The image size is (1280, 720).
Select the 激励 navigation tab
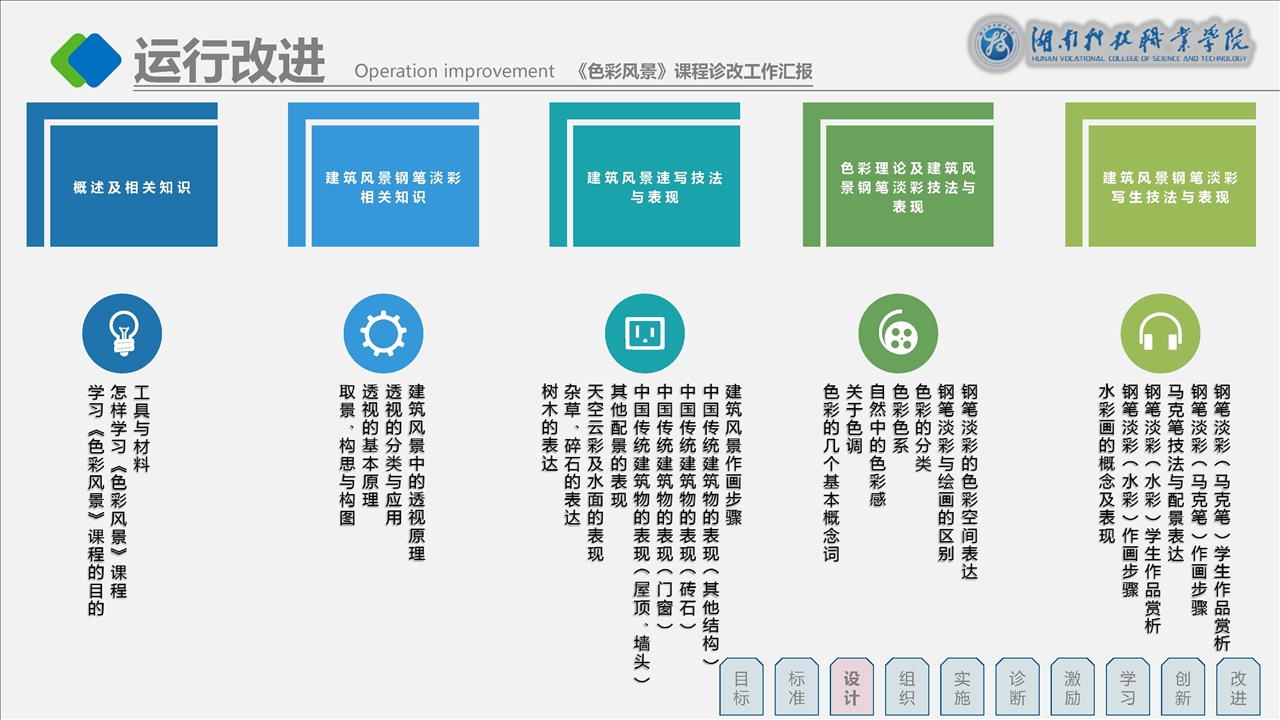(1072, 688)
